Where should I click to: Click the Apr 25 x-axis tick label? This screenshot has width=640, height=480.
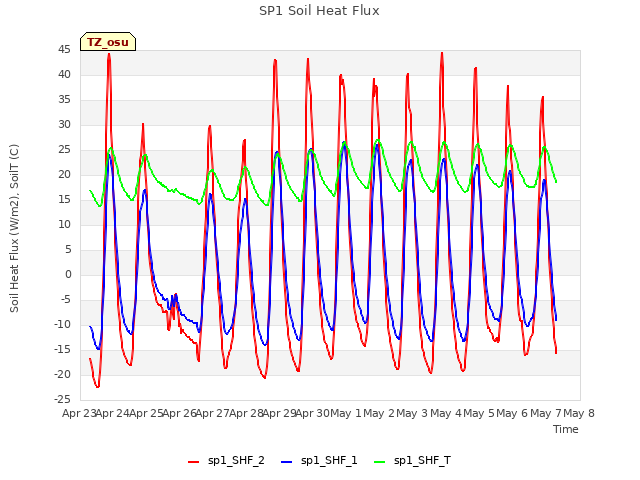click(146, 413)
